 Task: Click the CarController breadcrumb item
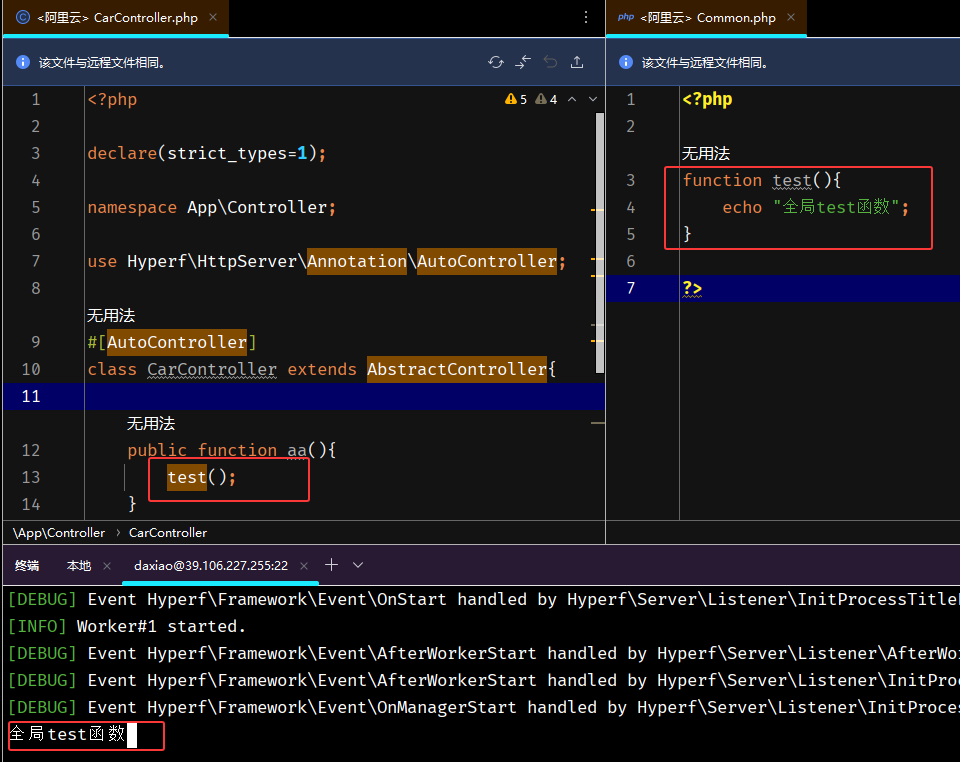click(168, 533)
